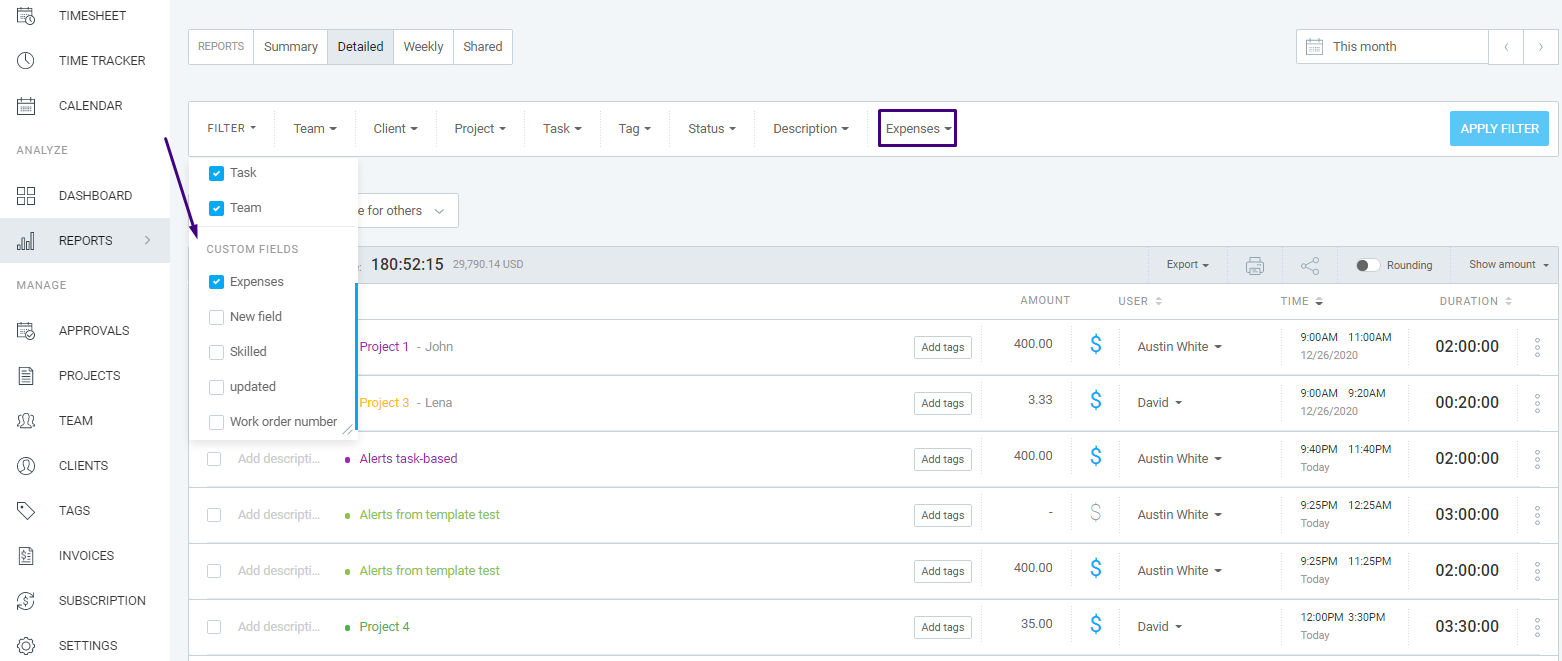
Task: Open the Show amount dropdown
Action: pyautogui.click(x=1508, y=265)
